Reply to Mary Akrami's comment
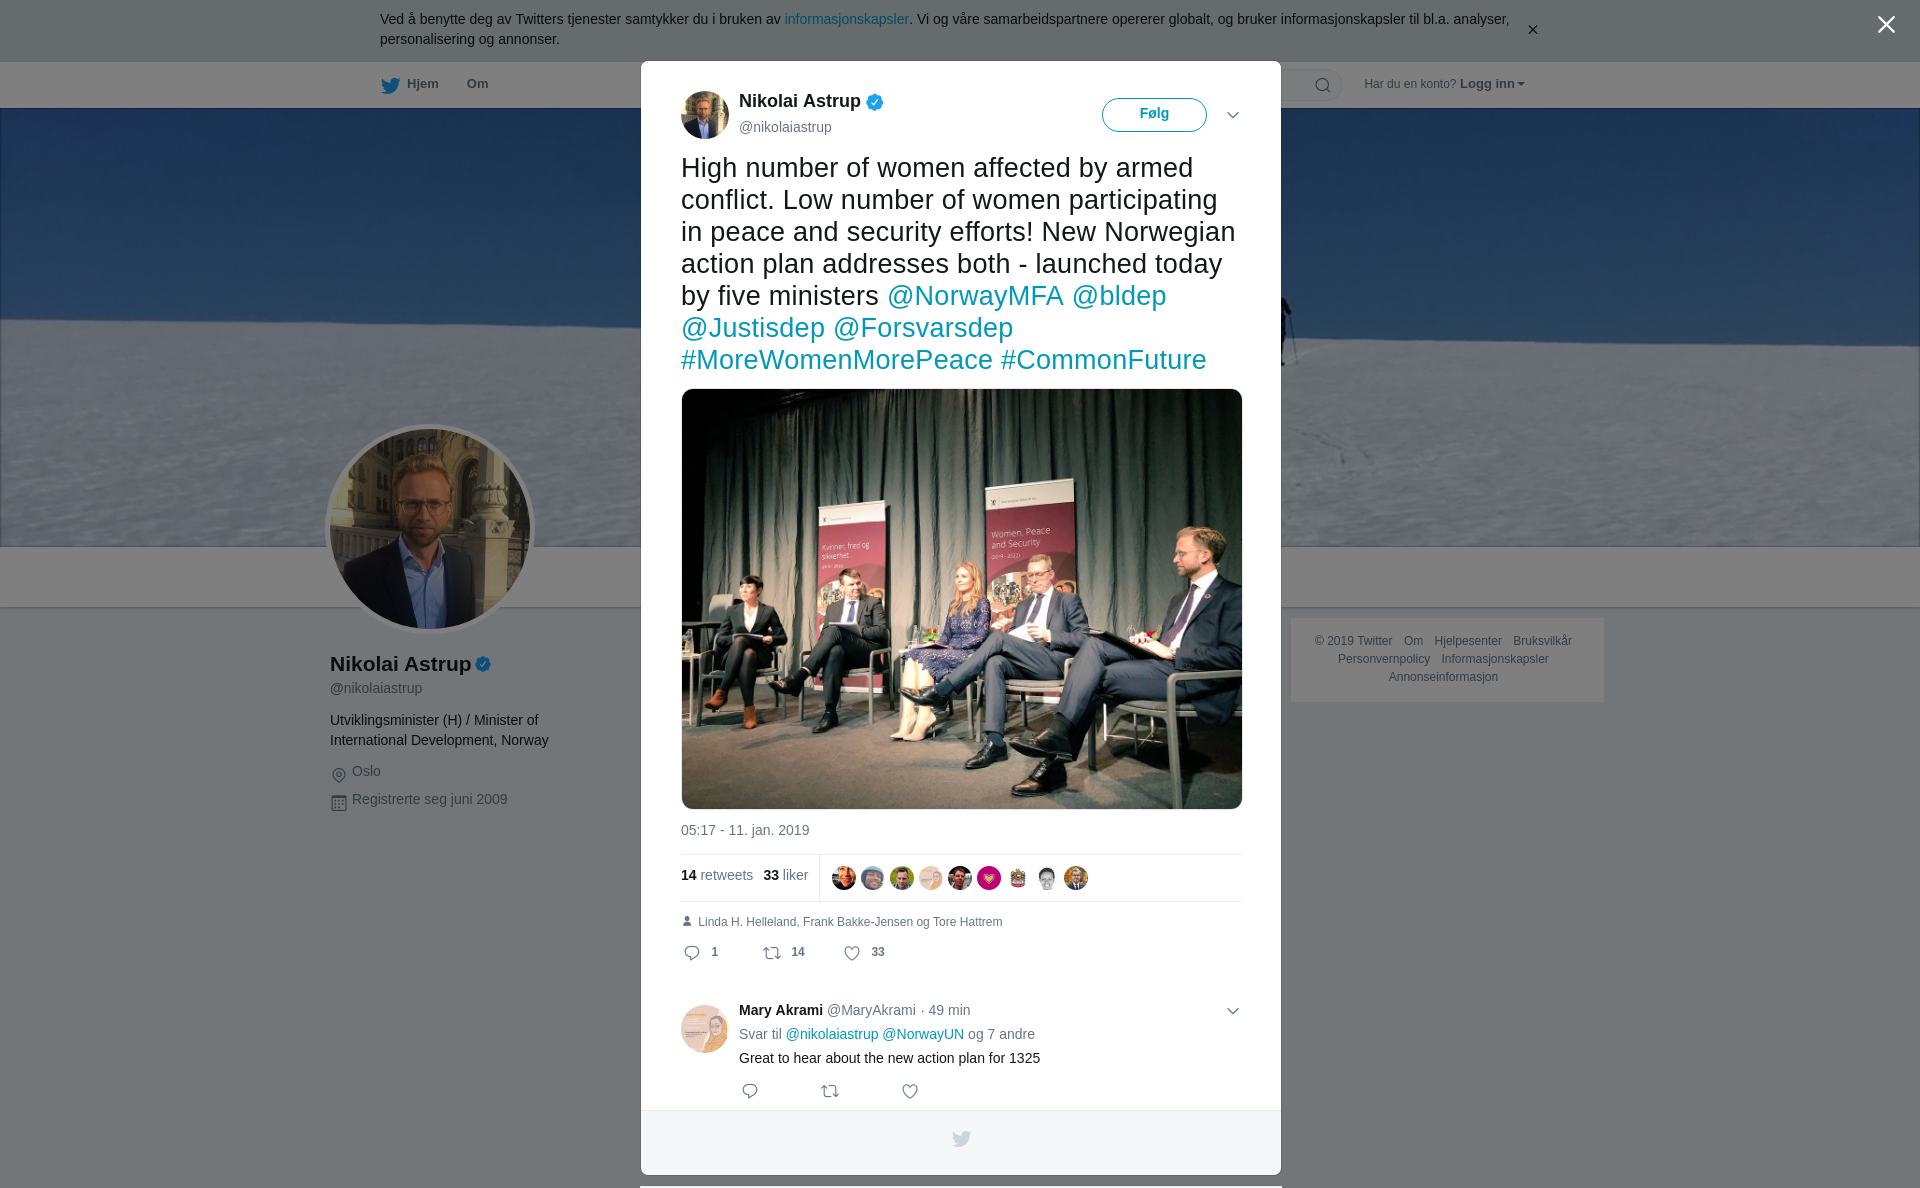 (x=750, y=1091)
